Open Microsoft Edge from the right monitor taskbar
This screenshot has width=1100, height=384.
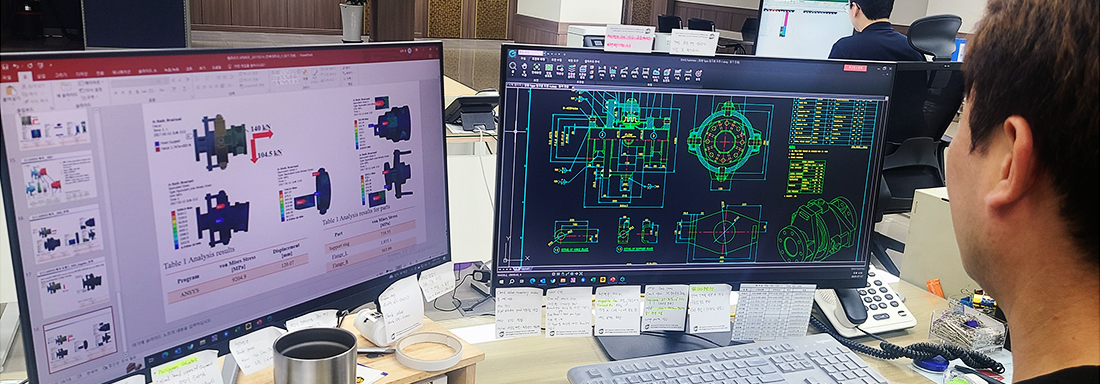coord(532,281)
